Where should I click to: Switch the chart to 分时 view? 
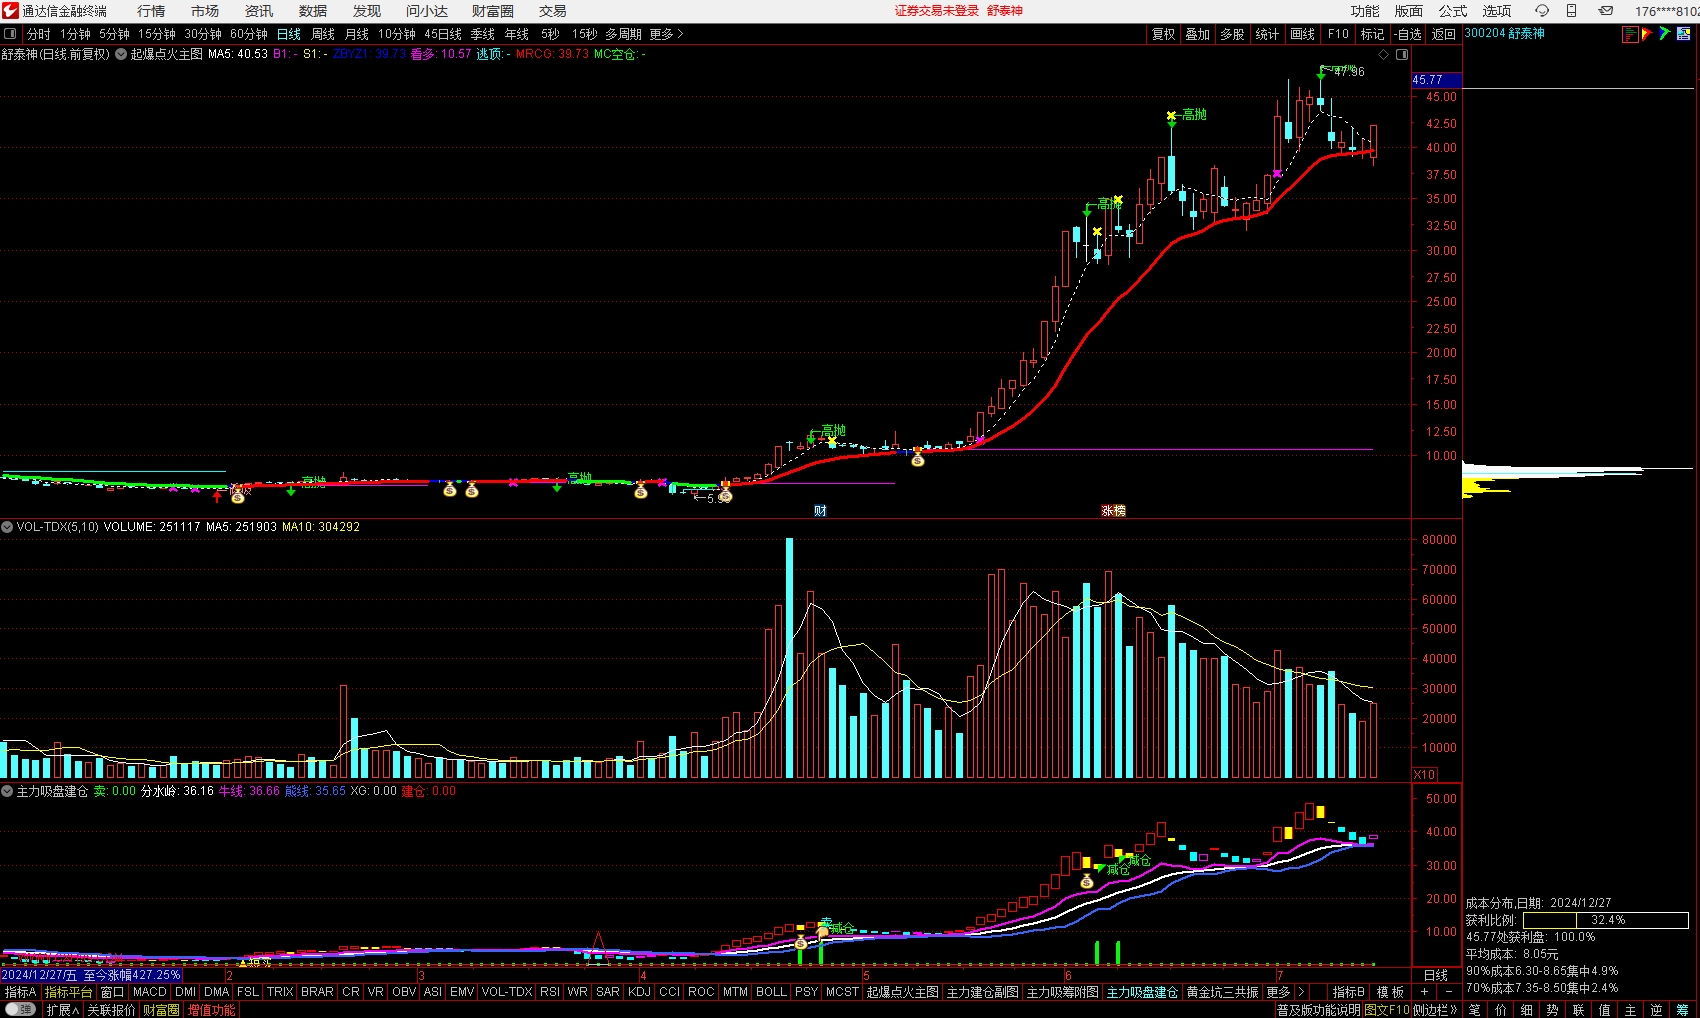click(38, 34)
